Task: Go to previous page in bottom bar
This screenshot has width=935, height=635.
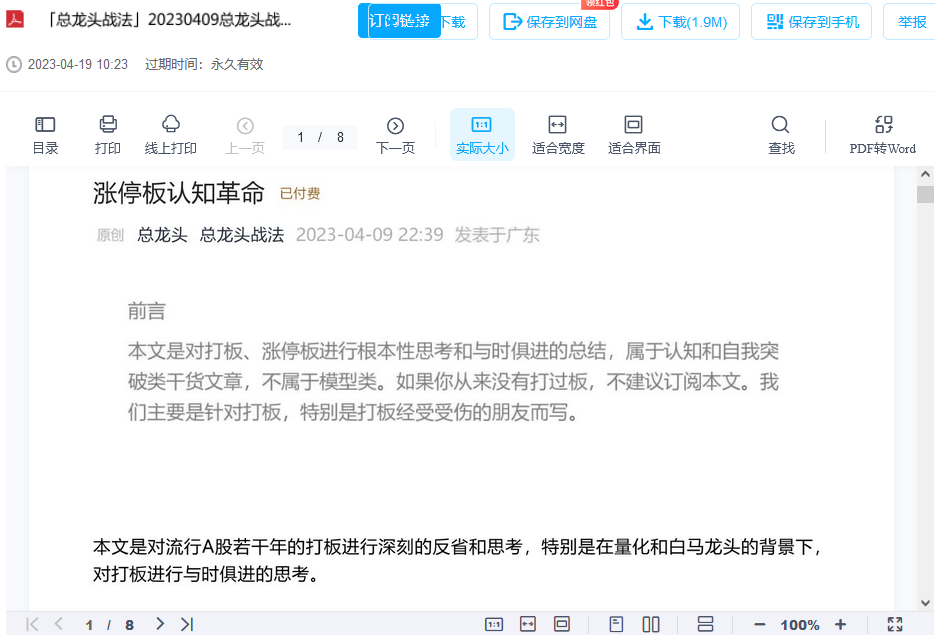Action: point(58,624)
